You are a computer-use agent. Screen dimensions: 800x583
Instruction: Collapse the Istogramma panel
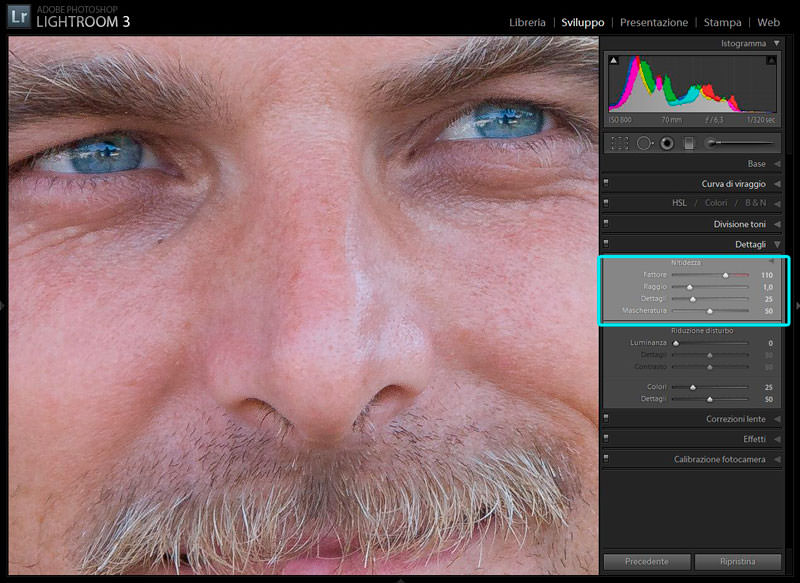(777, 44)
